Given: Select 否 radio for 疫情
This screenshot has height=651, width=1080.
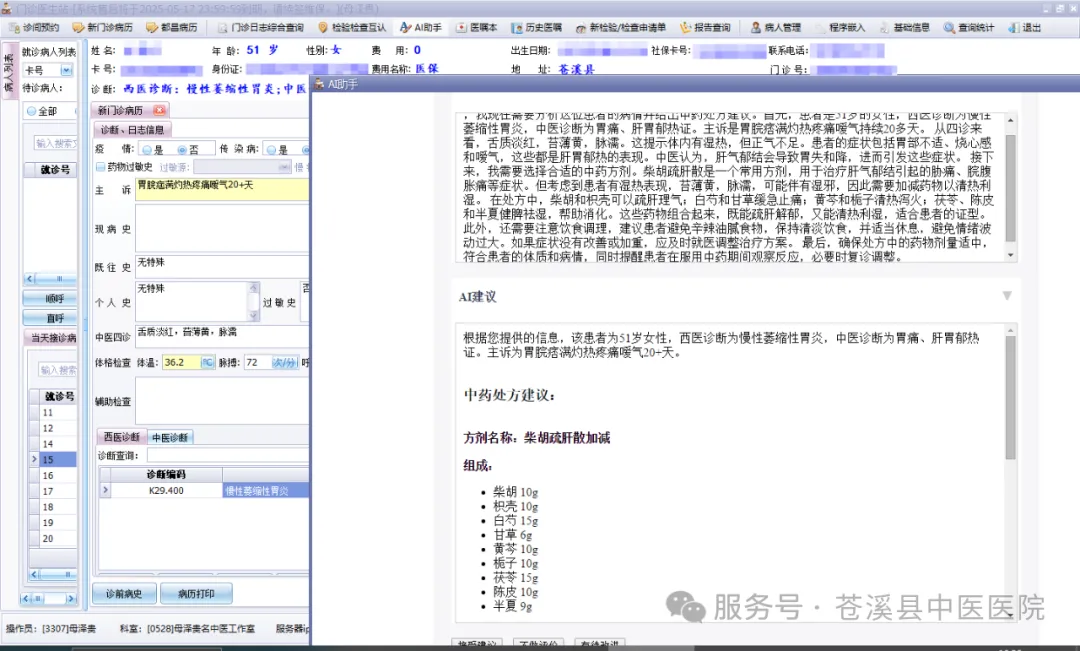Looking at the screenshot, I should point(182,149).
